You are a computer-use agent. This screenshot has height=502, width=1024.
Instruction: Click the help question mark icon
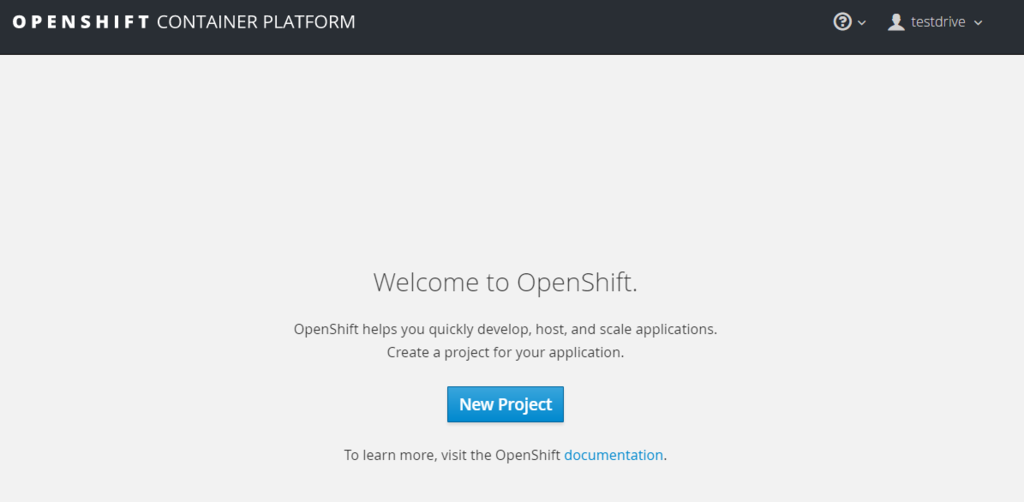click(x=842, y=22)
